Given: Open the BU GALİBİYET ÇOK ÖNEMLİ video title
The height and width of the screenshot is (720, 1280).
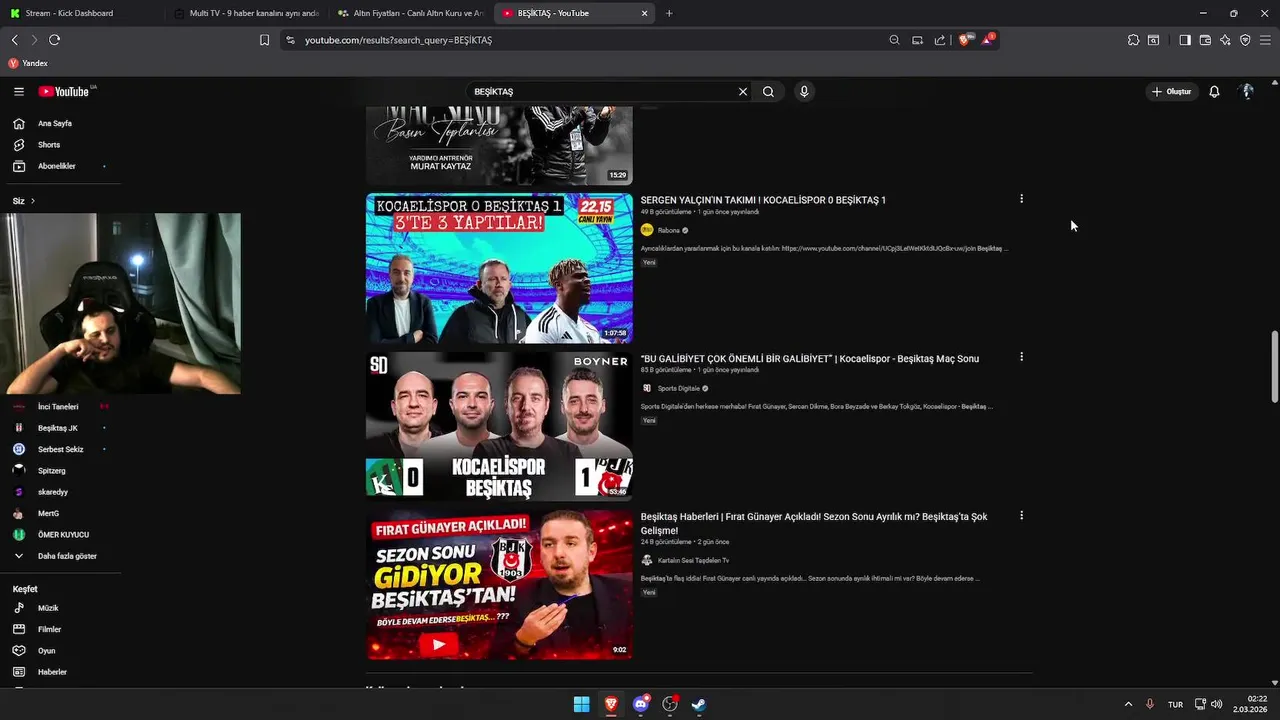Looking at the screenshot, I should (x=810, y=359).
